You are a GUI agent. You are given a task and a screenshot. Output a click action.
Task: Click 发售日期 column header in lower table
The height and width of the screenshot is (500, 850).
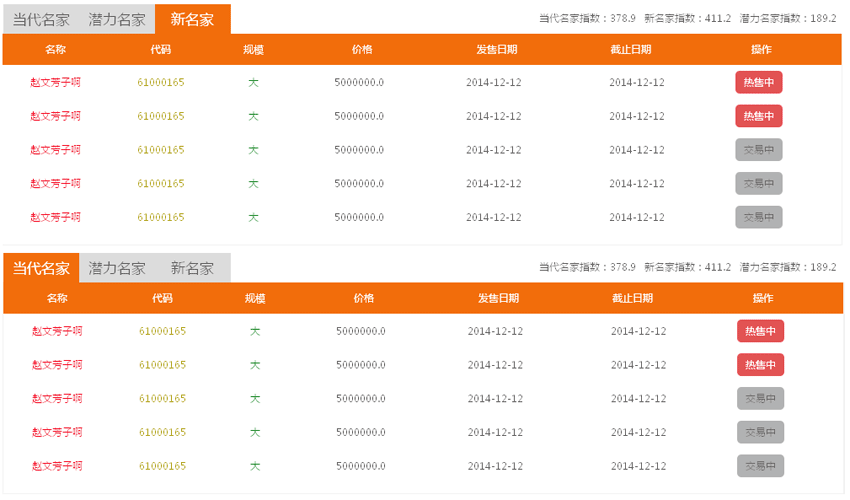(x=498, y=298)
